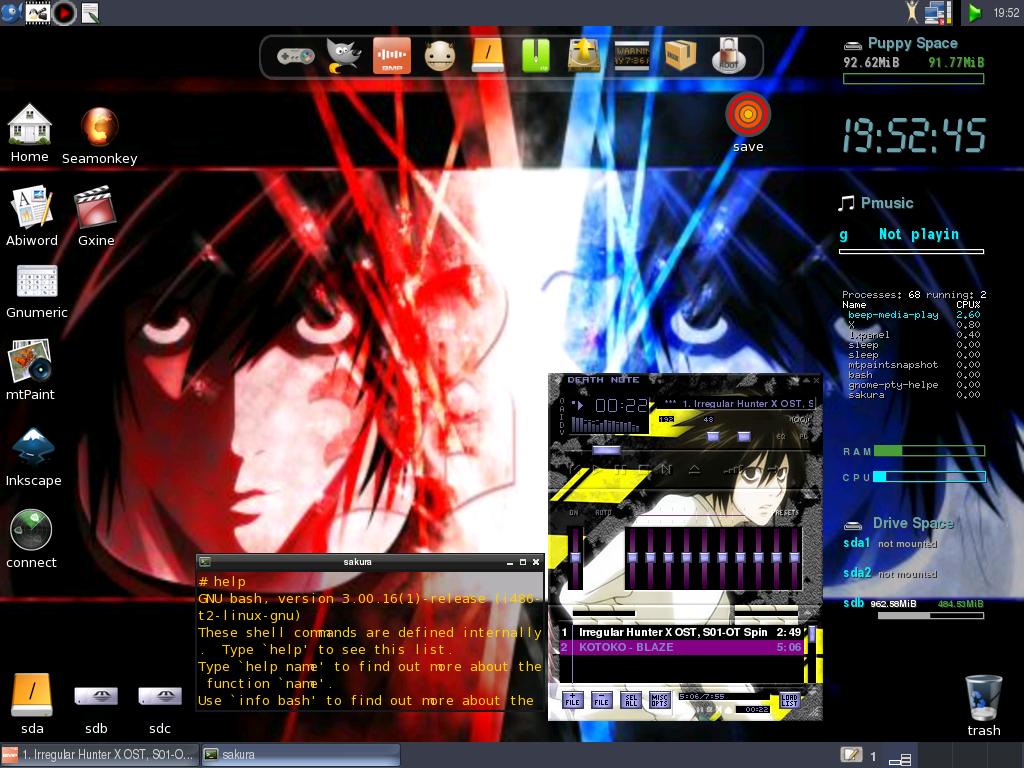Click the next track button in player
The height and width of the screenshot is (768, 1024).
coord(667,470)
